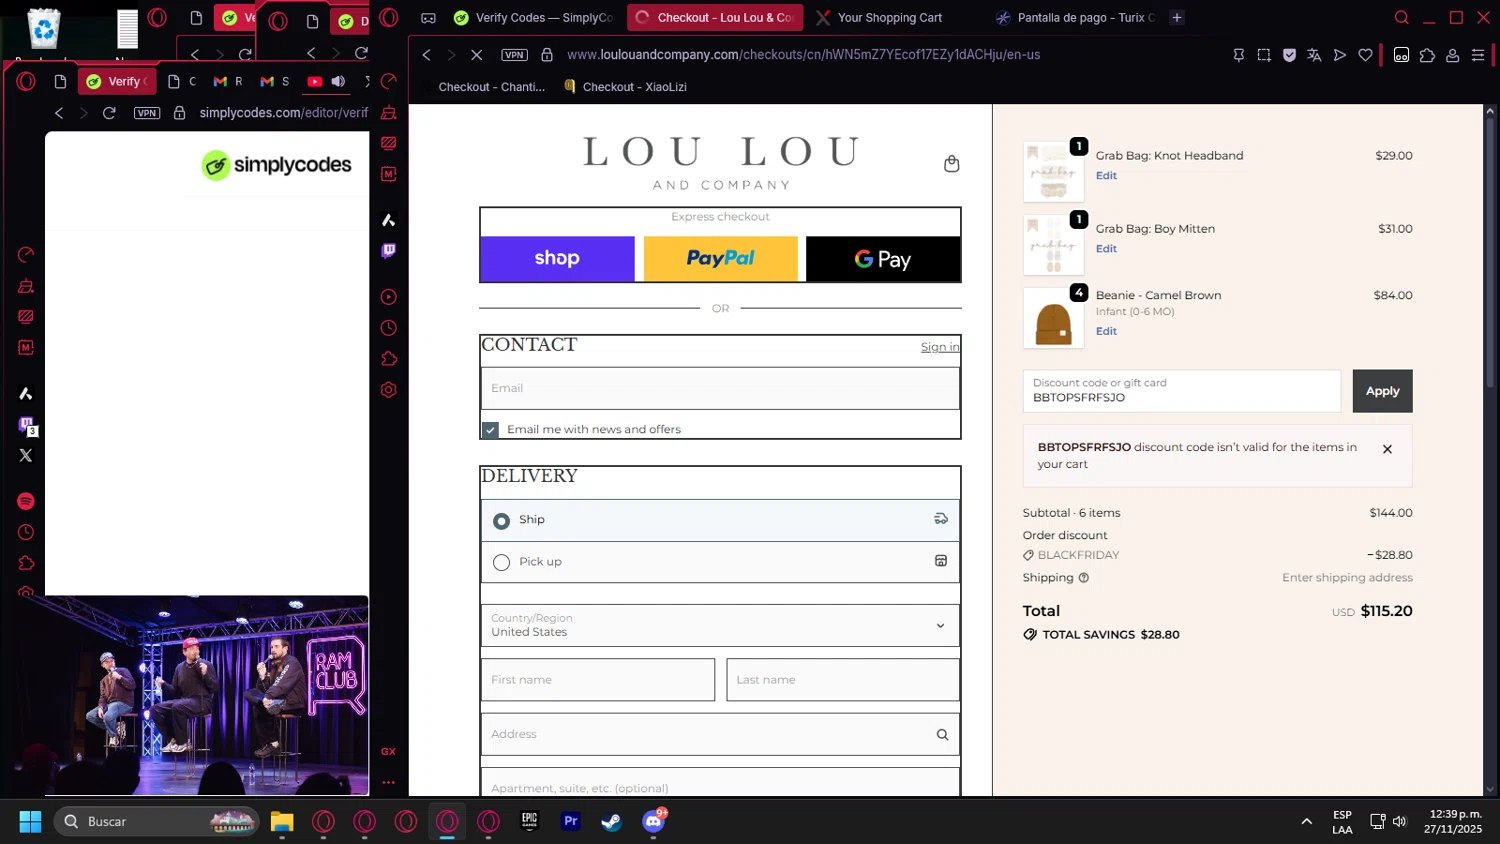Switch to Pantalla de pago - Turix tab

click(1075, 17)
